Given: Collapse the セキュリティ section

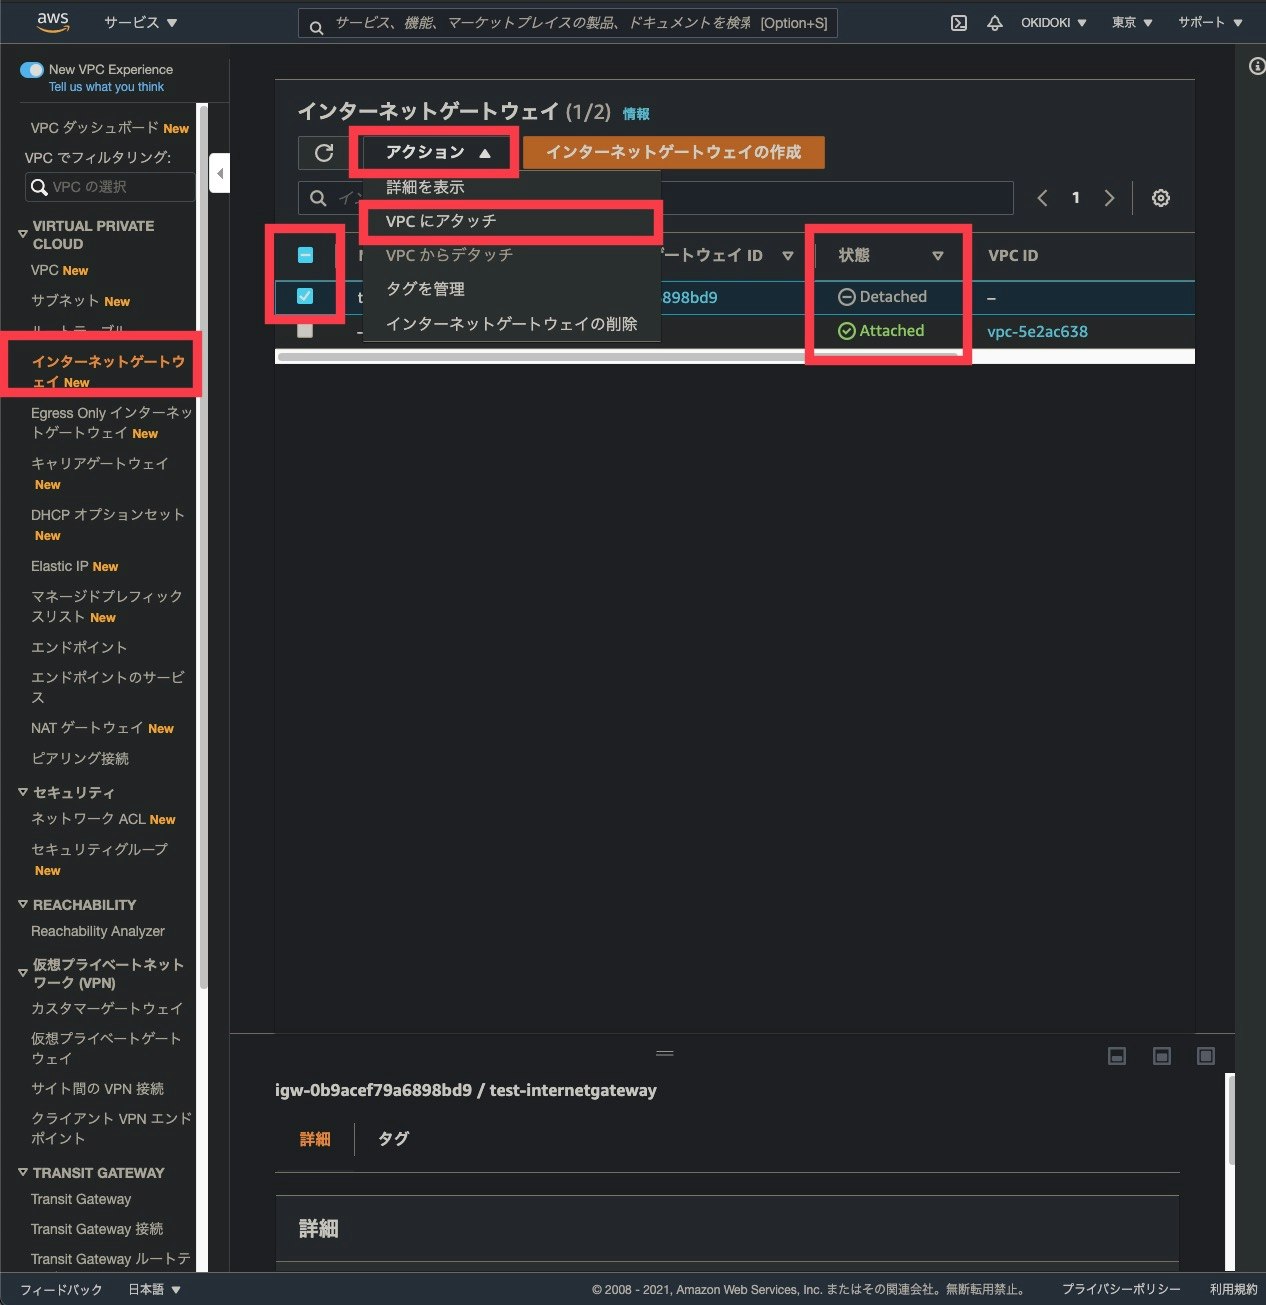Looking at the screenshot, I should 22,792.
